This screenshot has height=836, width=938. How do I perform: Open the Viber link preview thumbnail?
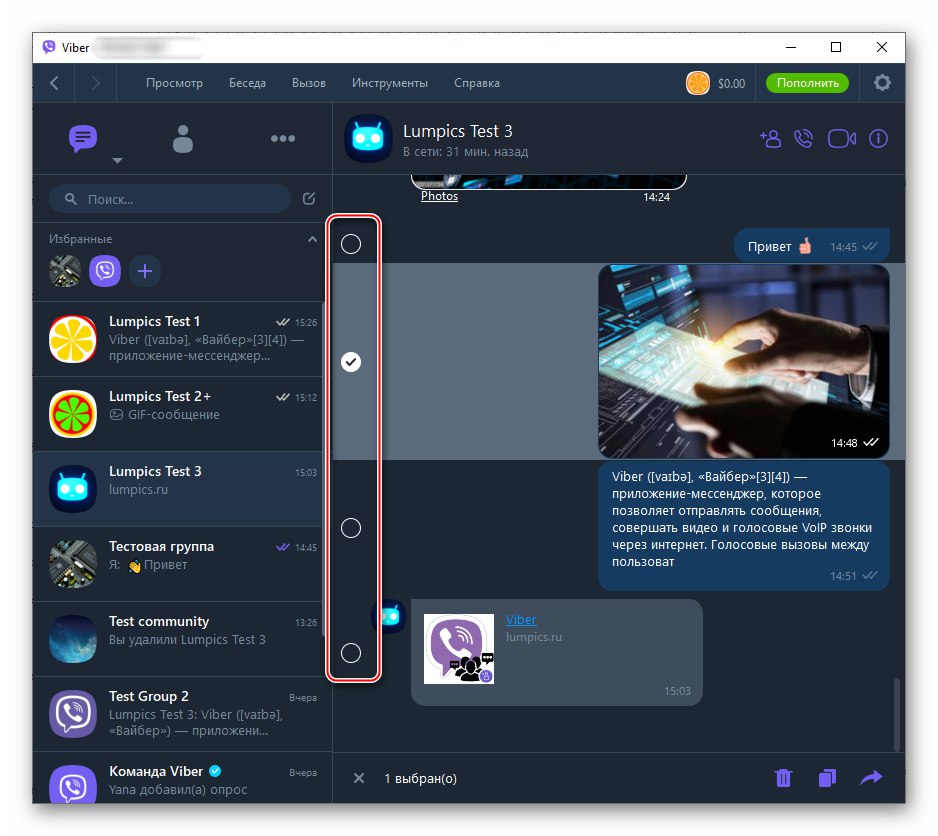click(459, 649)
